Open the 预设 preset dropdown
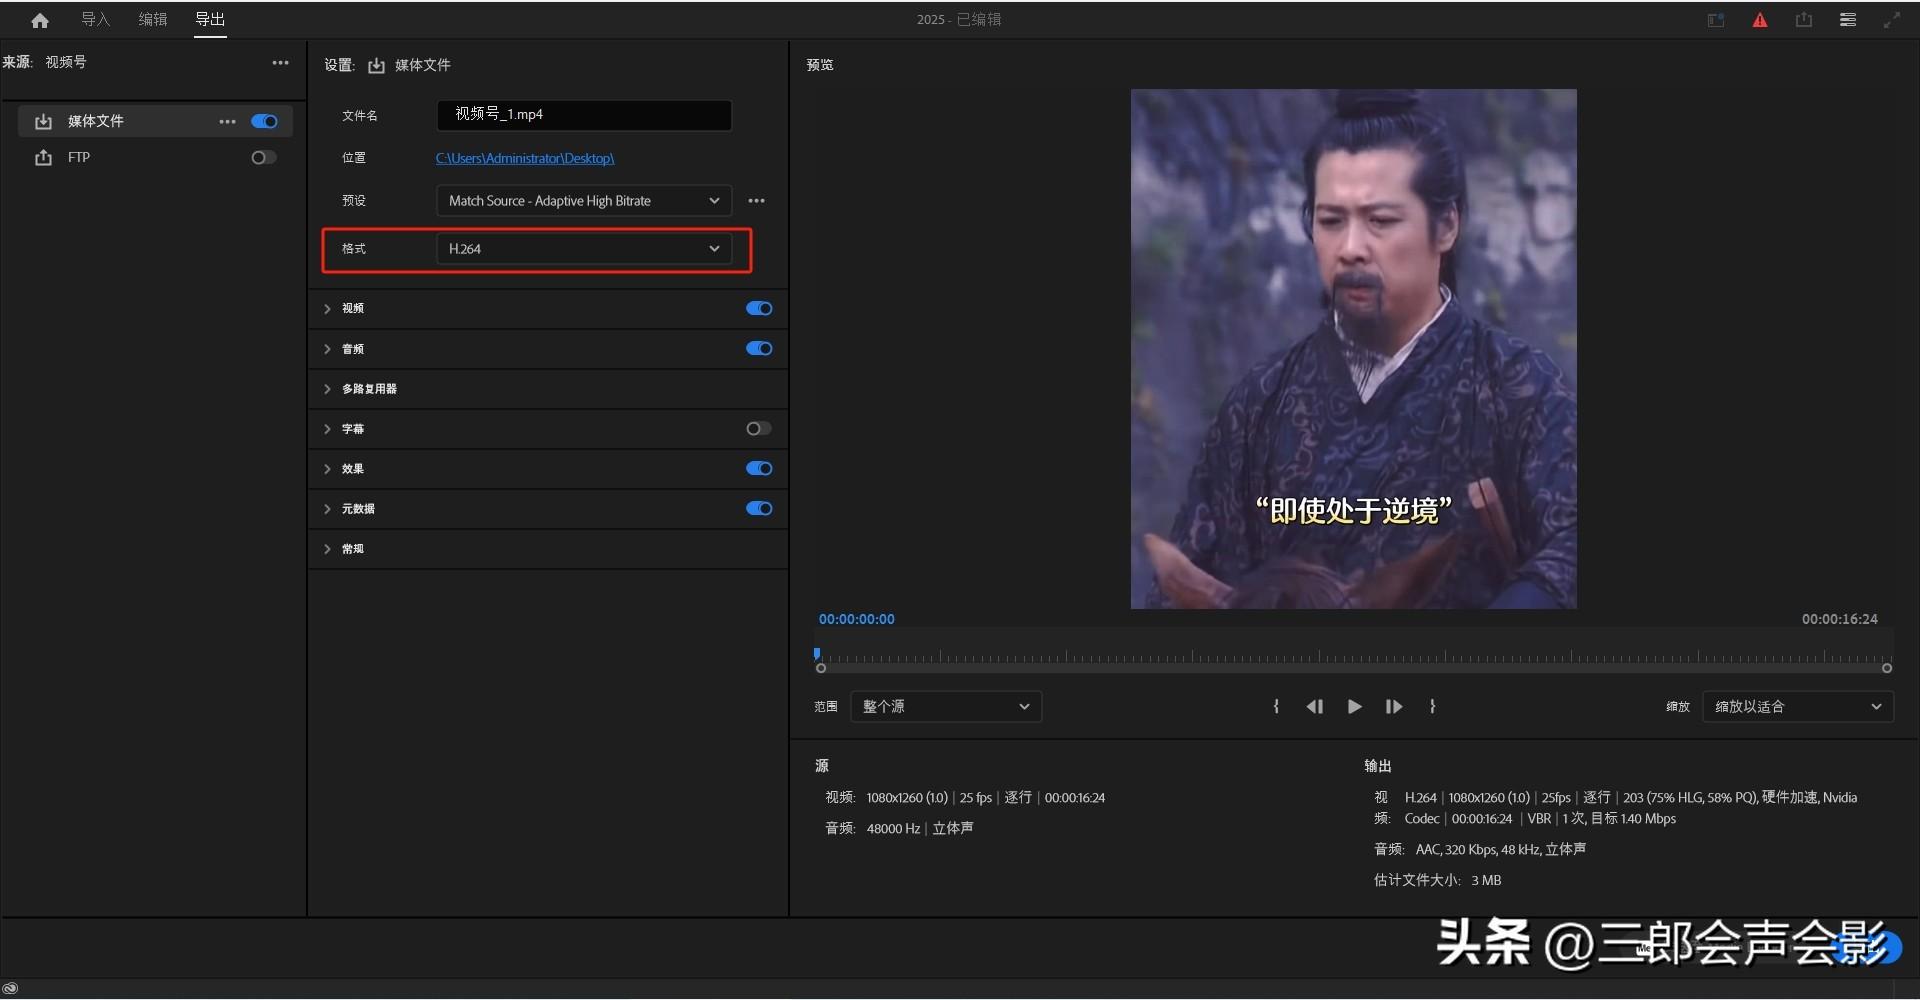The image size is (1920, 1000). tap(584, 201)
